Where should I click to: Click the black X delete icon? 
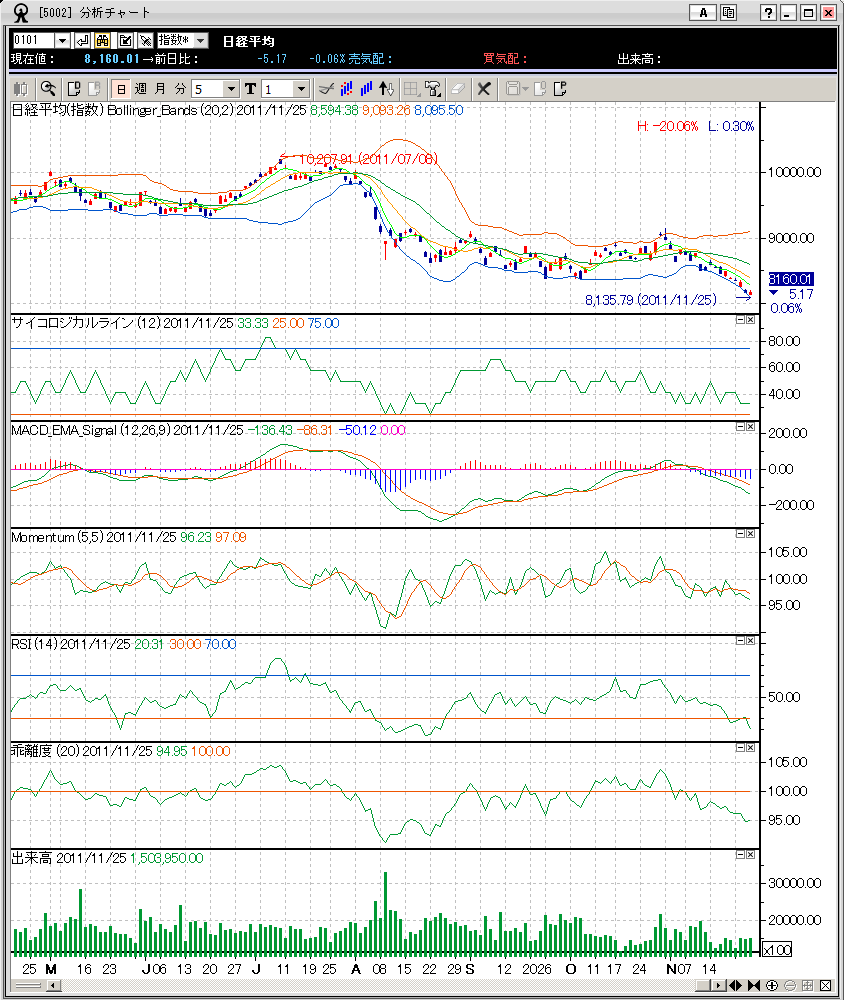[484, 88]
